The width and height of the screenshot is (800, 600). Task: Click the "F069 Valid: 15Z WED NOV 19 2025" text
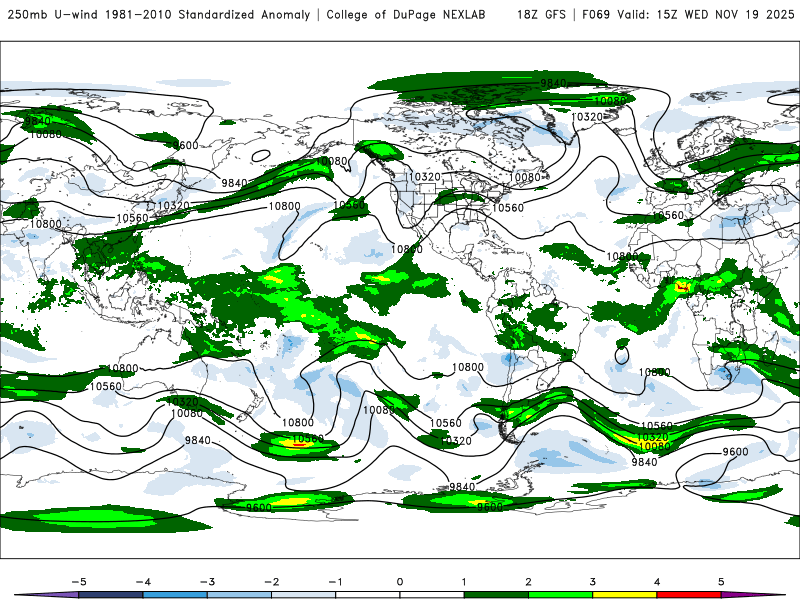pyautogui.click(x=688, y=15)
